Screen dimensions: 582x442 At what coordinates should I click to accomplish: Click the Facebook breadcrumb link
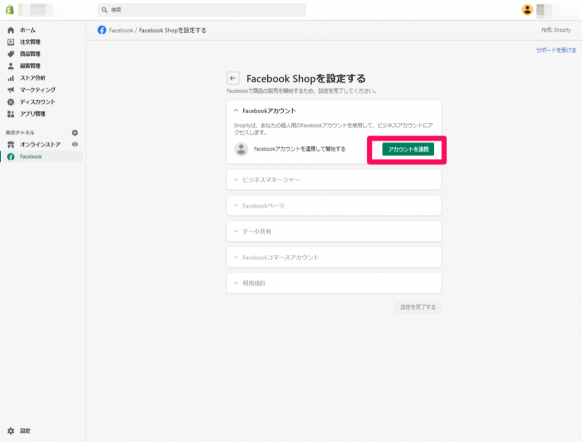pos(121,30)
